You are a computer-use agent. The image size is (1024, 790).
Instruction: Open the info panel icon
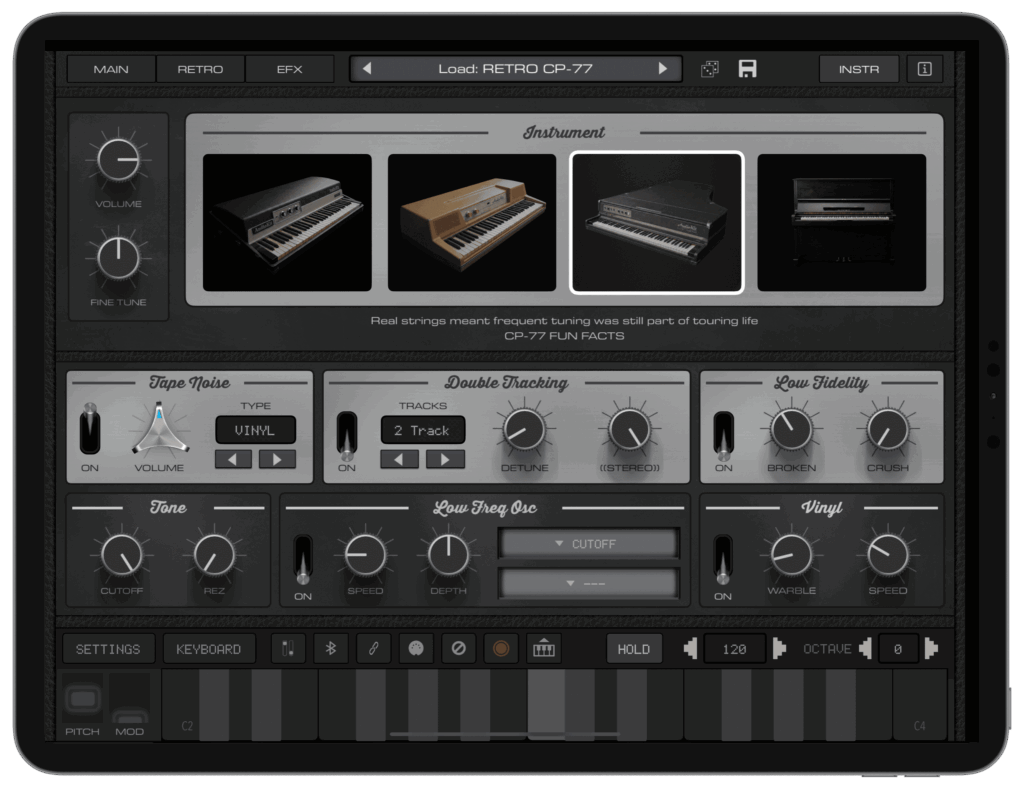(924, 69)
